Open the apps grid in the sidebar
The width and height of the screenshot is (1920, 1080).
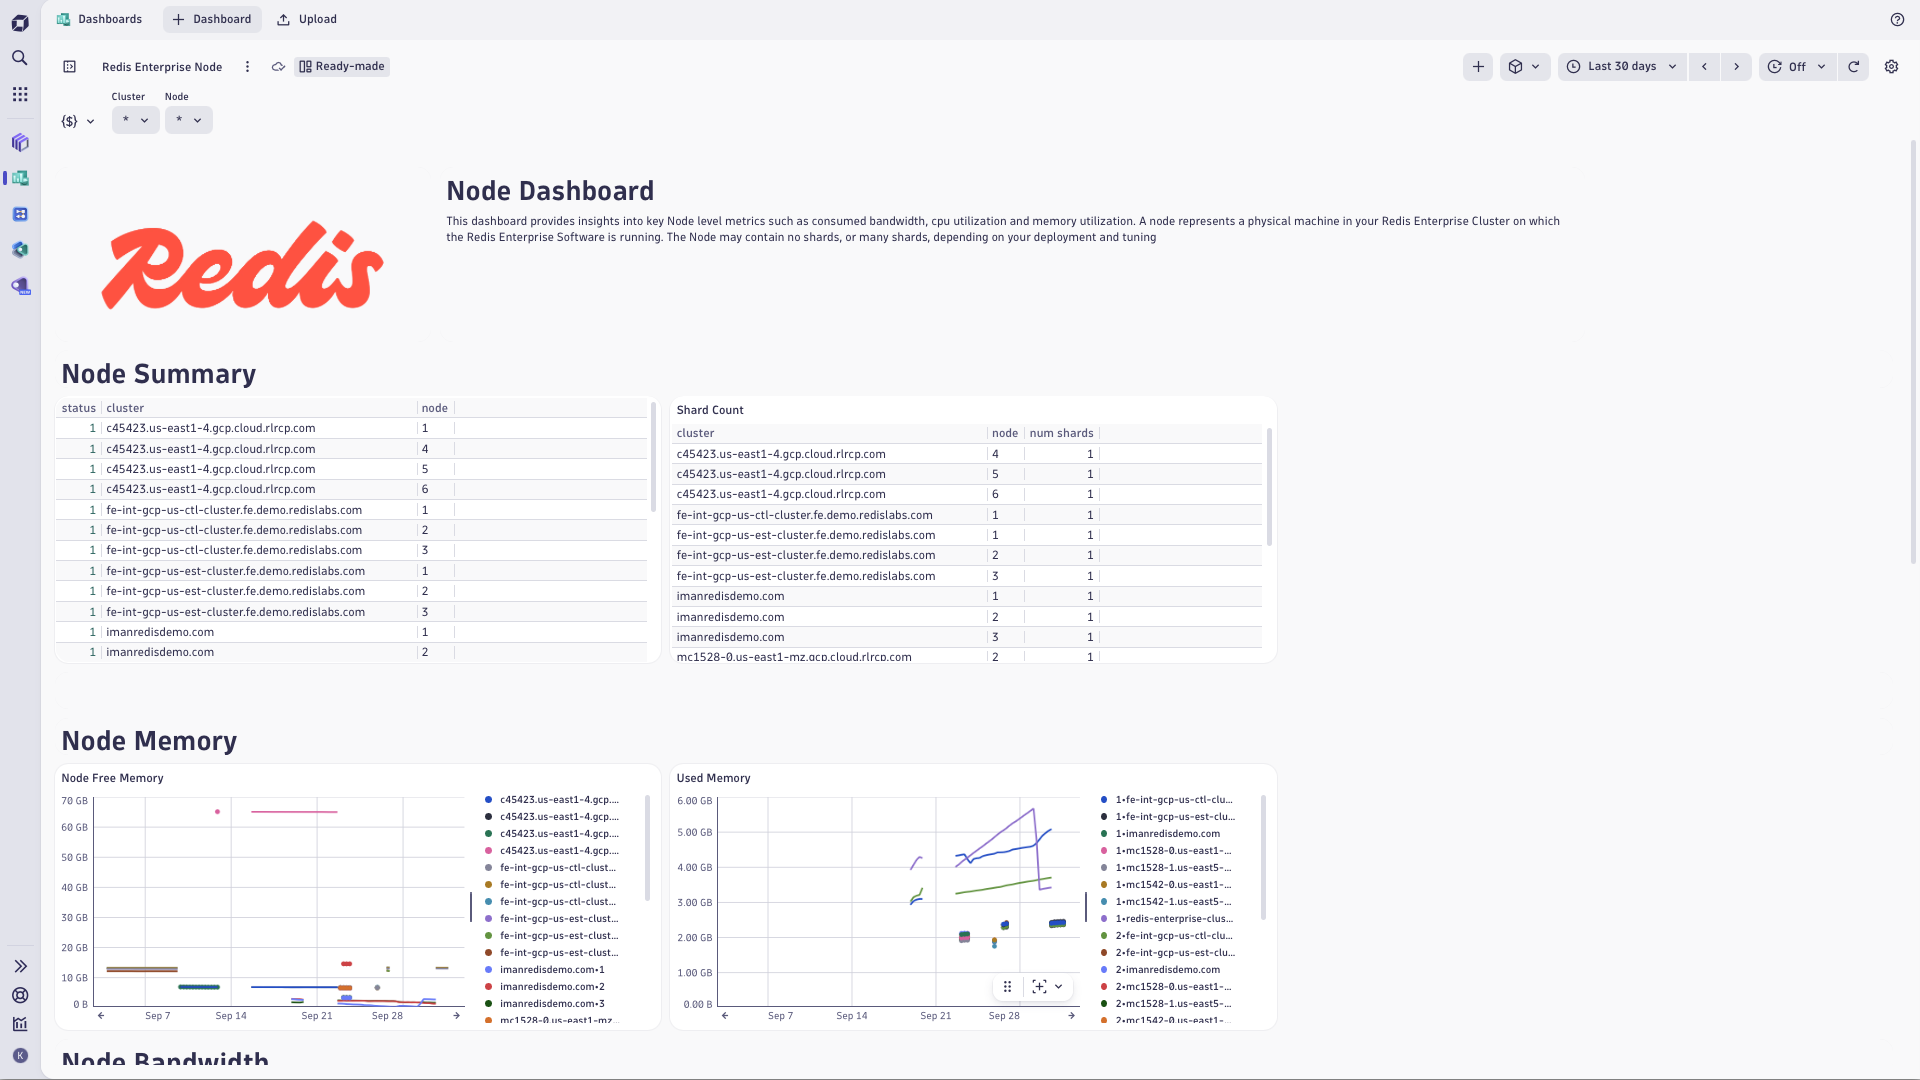click(19, 94)
